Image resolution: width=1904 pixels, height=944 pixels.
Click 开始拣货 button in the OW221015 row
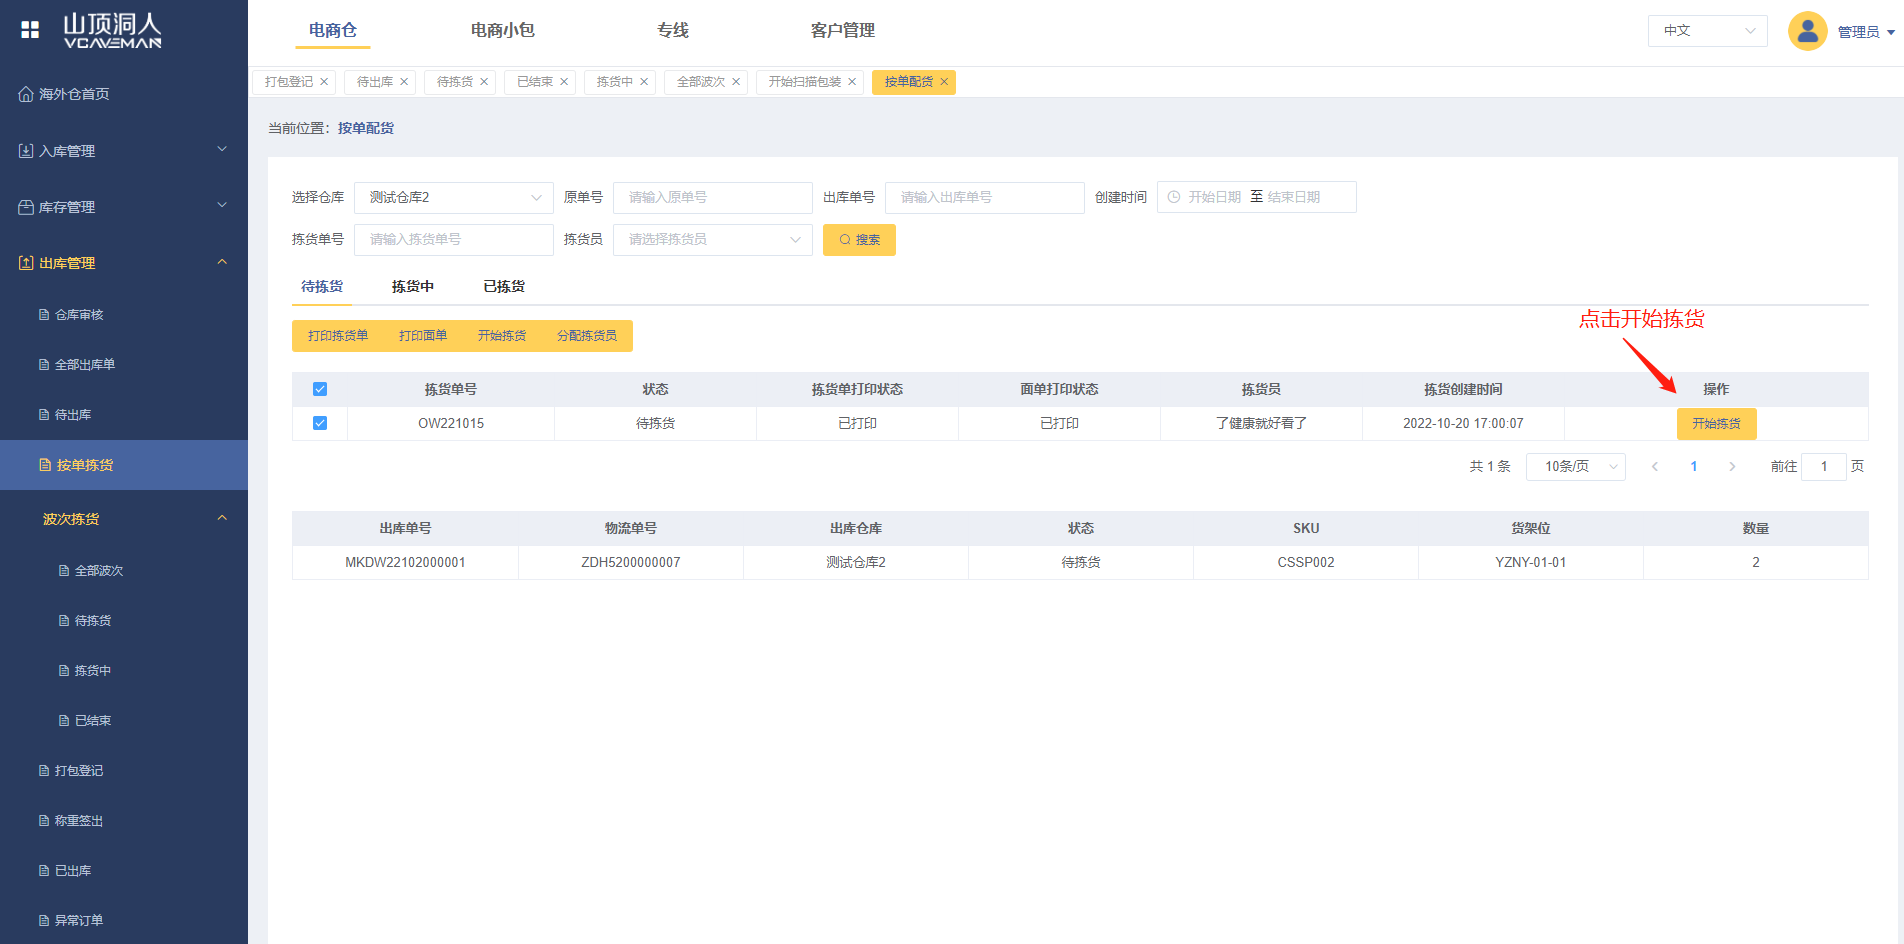(1716, 424)
